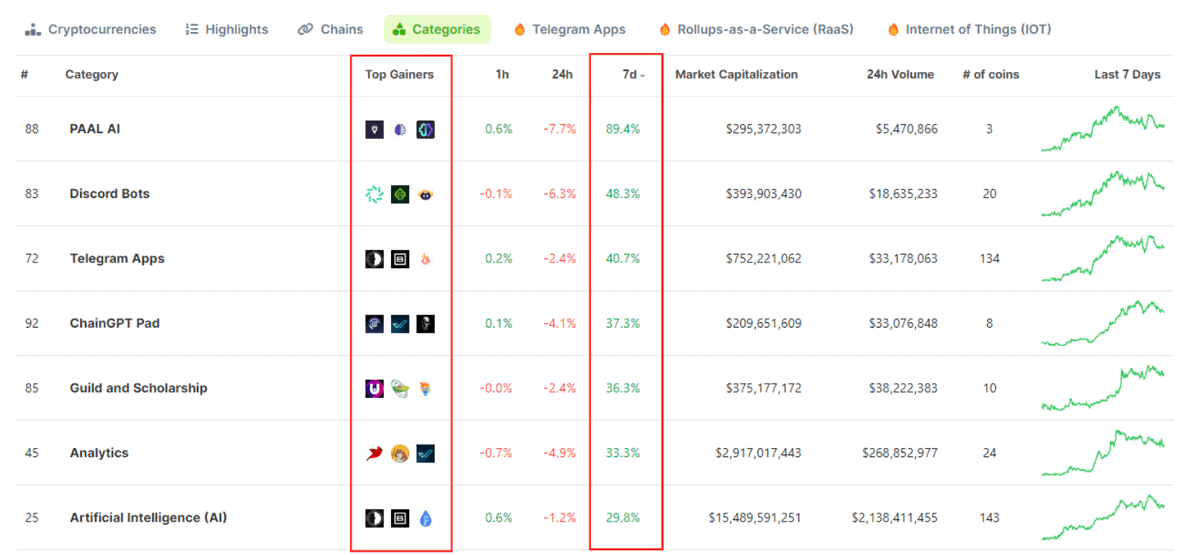Click the PAAL AI 7-day sparkline chart

(1102, 129)
